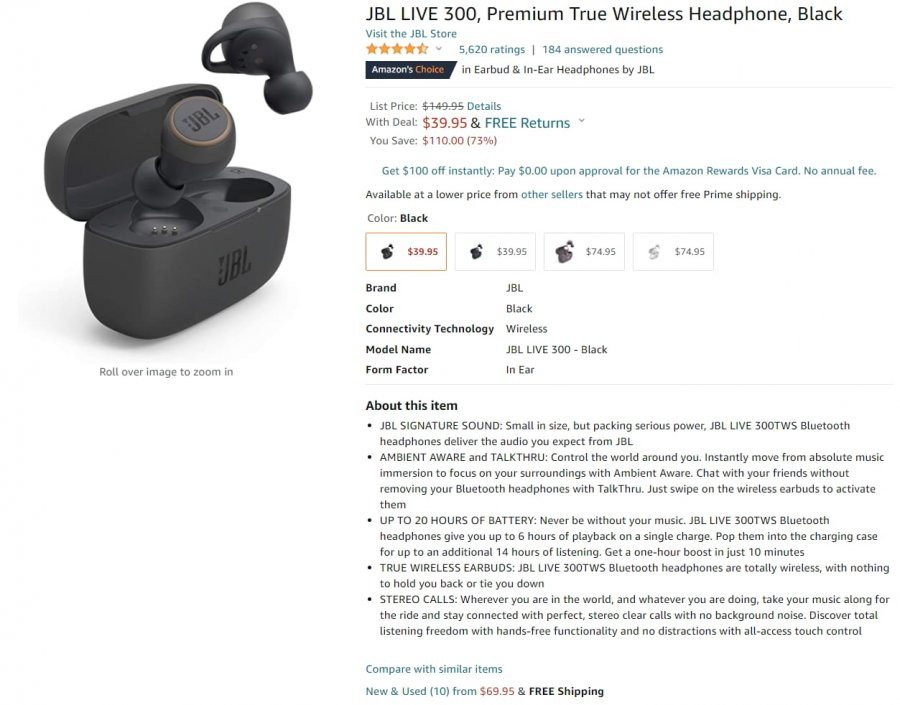Click the Amazon's Choice badge
900x705 pixels.
[x=410, y=69]
